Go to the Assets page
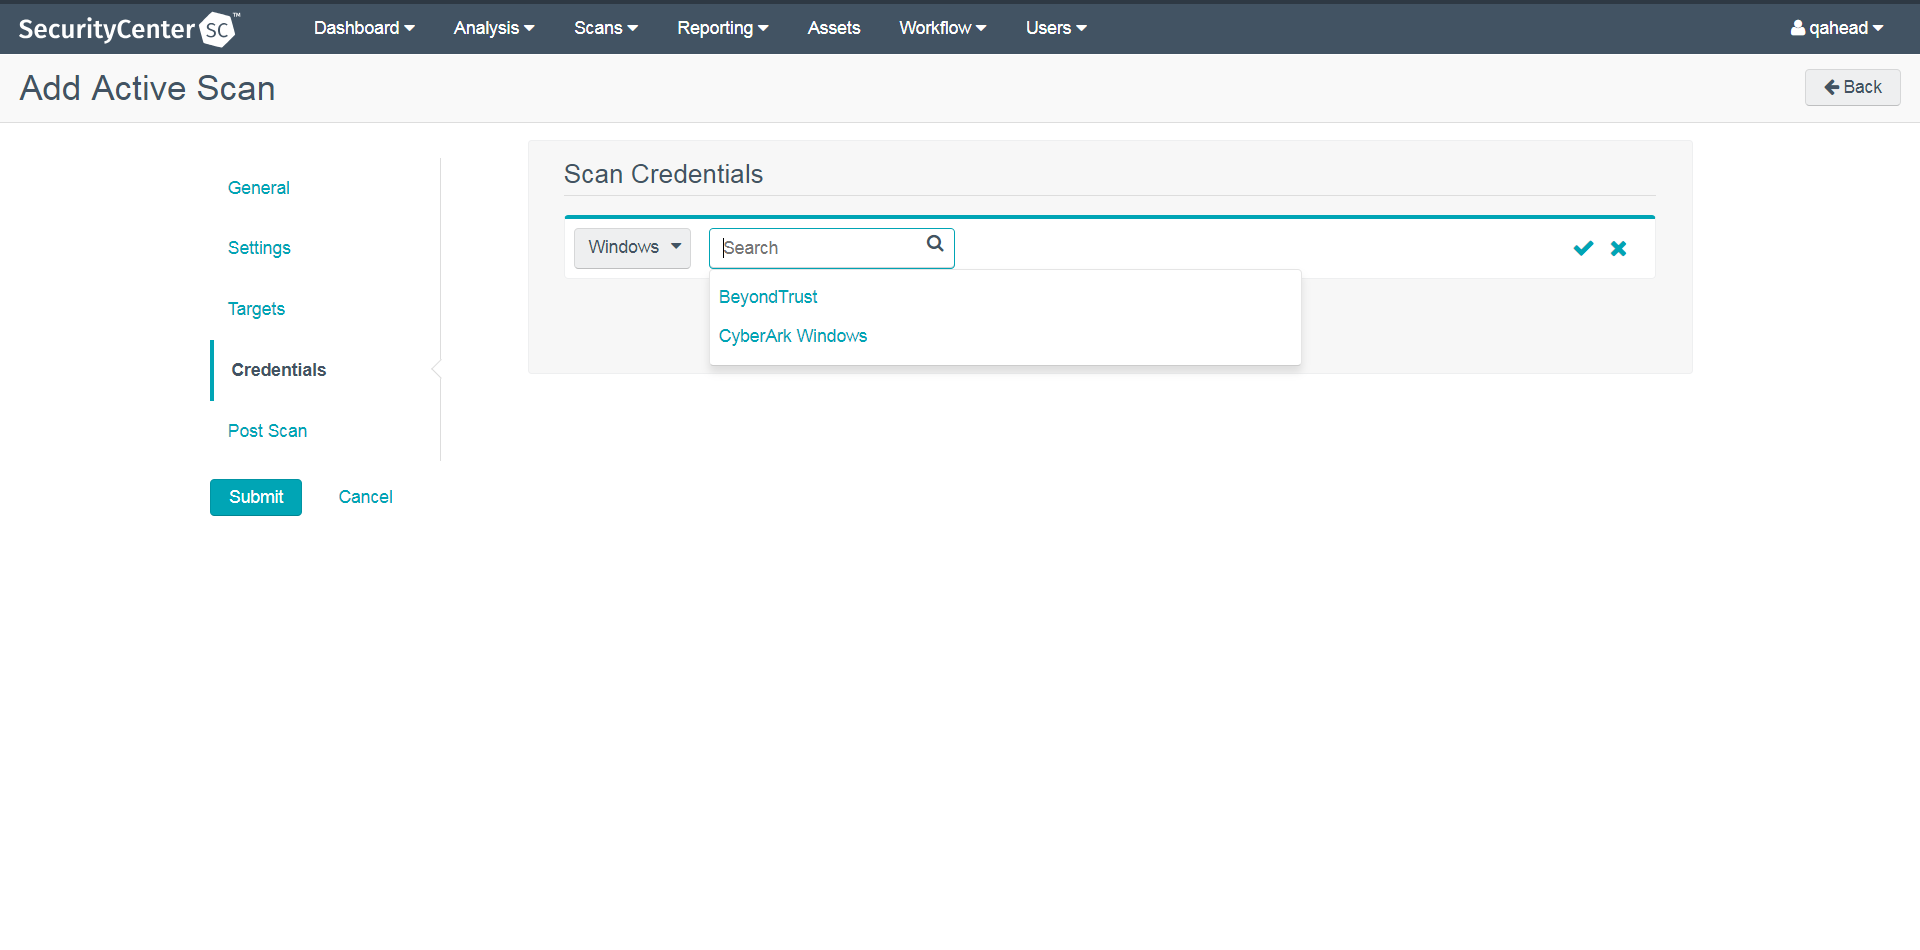This screenshot has height=950, width=1920. [x=833, y=28]
